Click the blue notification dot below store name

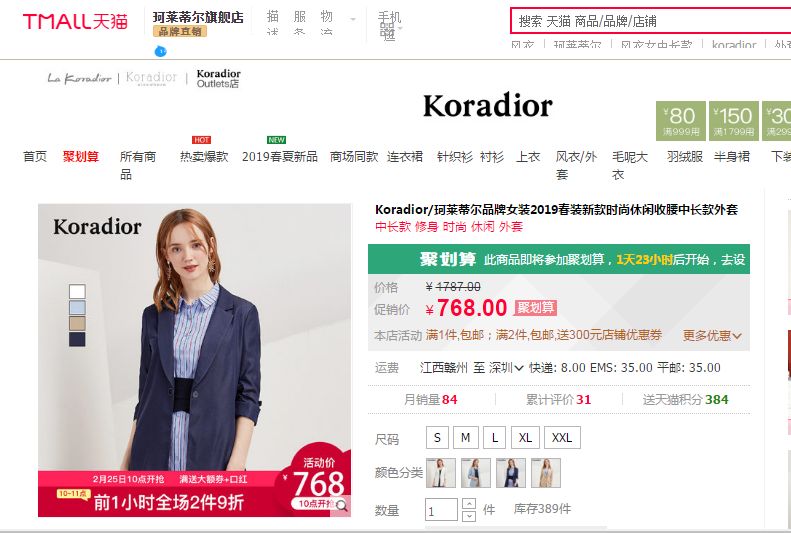160,51
